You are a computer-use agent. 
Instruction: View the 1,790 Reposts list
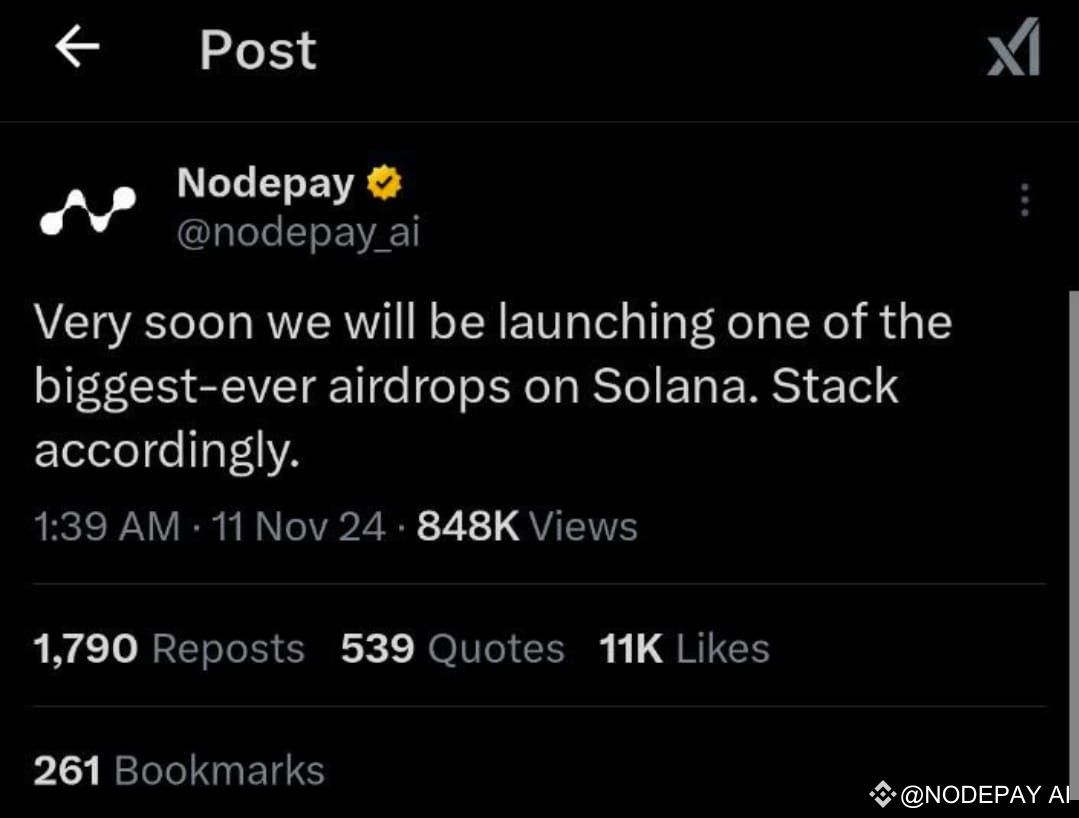pos(169,649)
